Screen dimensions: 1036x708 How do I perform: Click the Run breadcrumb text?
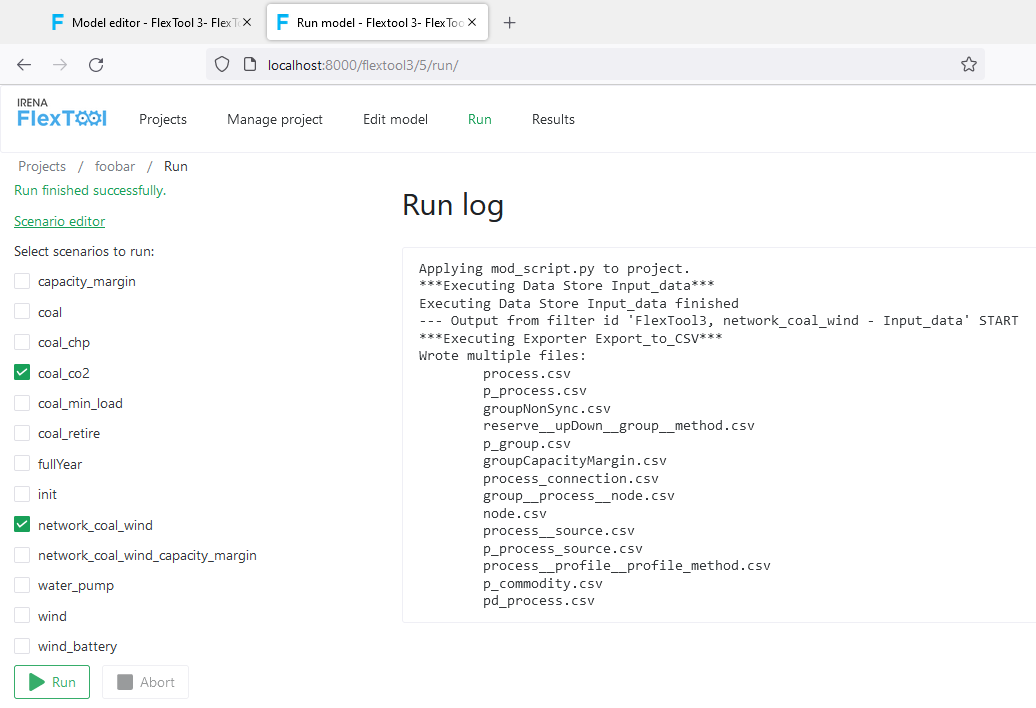pyautogui.click(x=176, y=166)
